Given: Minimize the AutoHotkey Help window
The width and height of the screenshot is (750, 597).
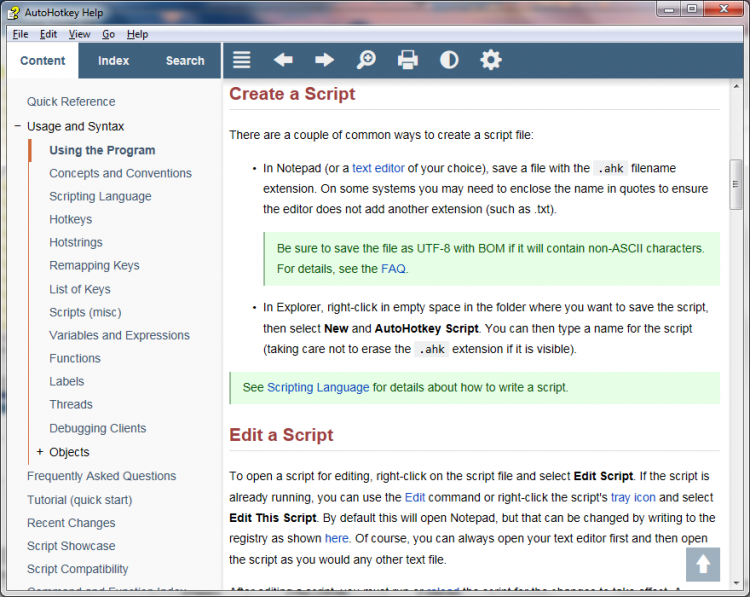Looking at the screenshot, I should point(668,10).
